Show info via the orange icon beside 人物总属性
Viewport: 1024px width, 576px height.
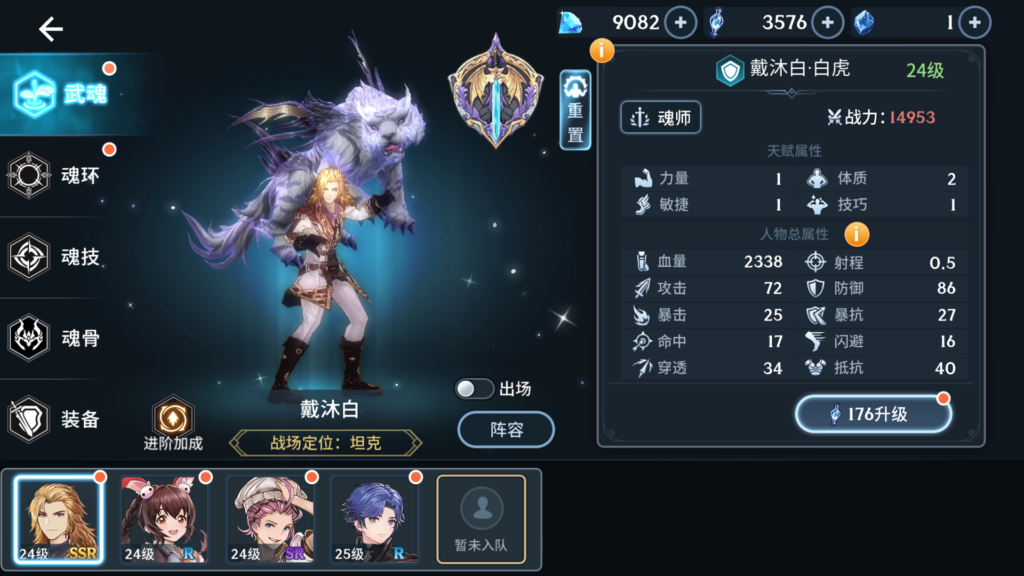click(x=857, y=234)
